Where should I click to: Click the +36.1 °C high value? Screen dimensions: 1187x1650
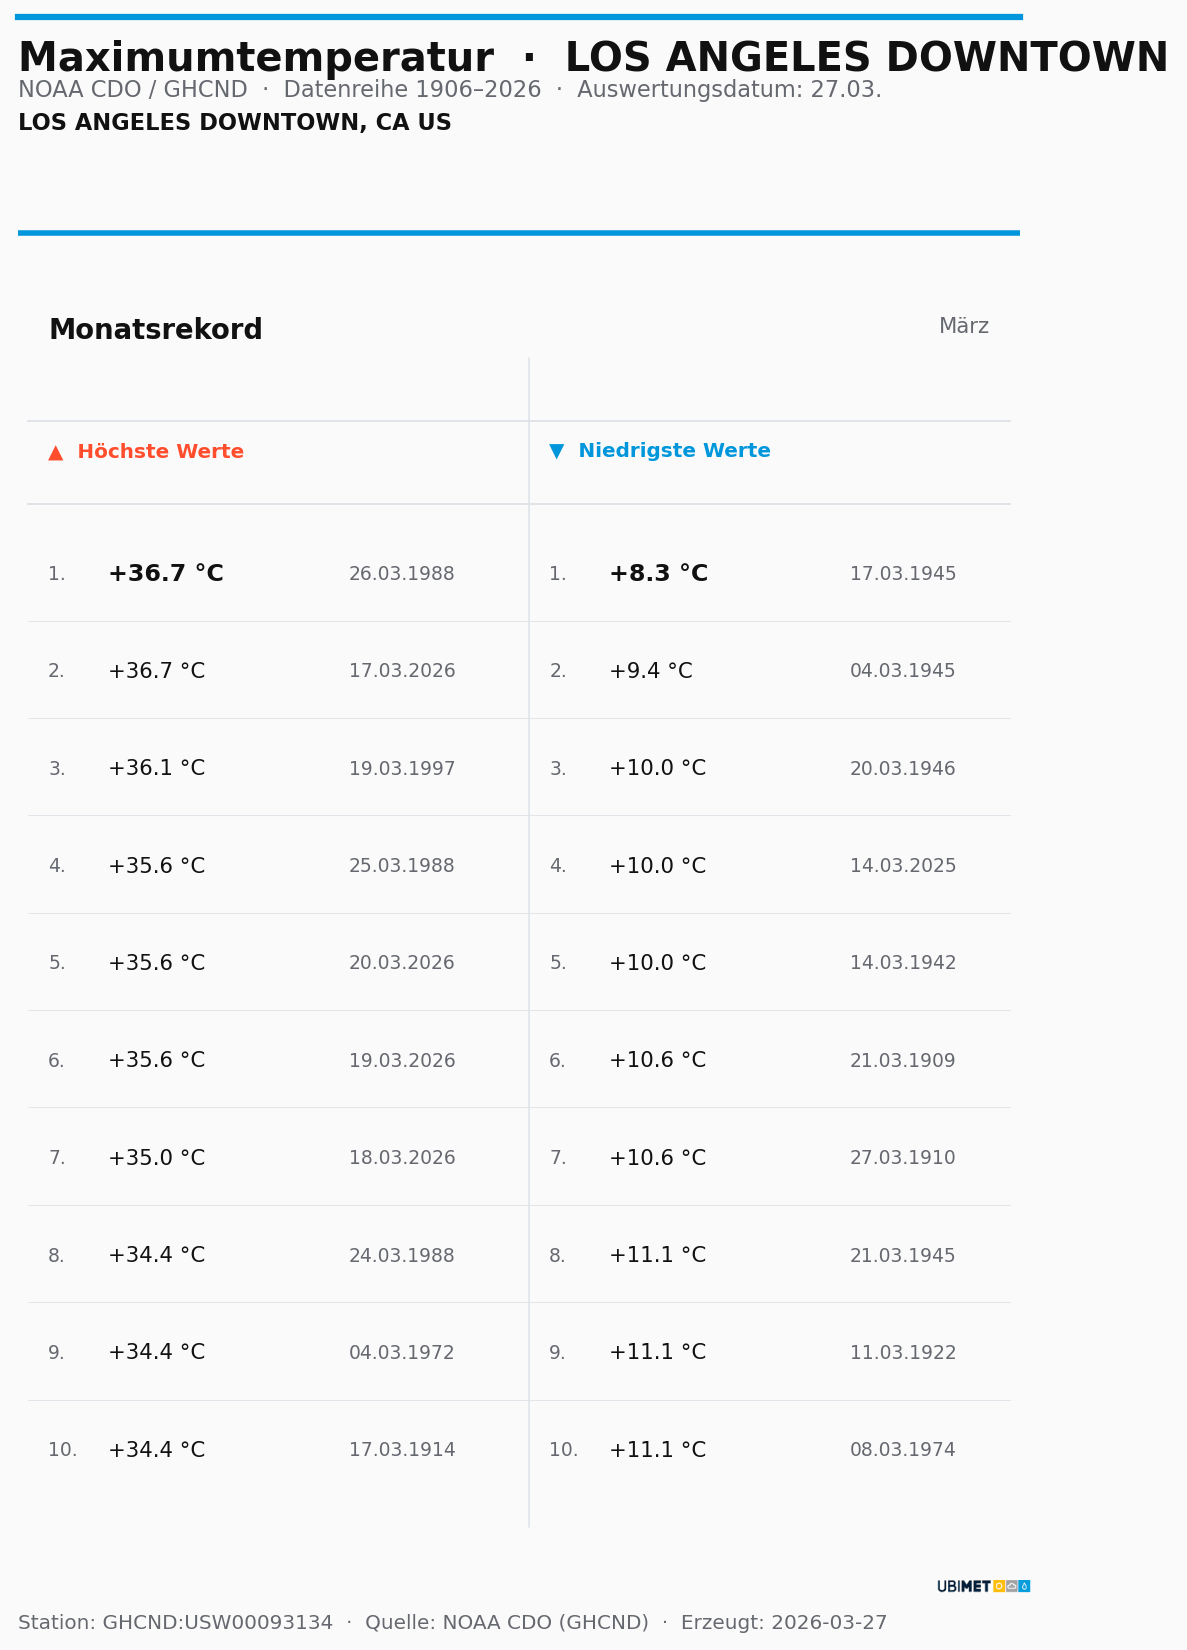coord(156,769)
